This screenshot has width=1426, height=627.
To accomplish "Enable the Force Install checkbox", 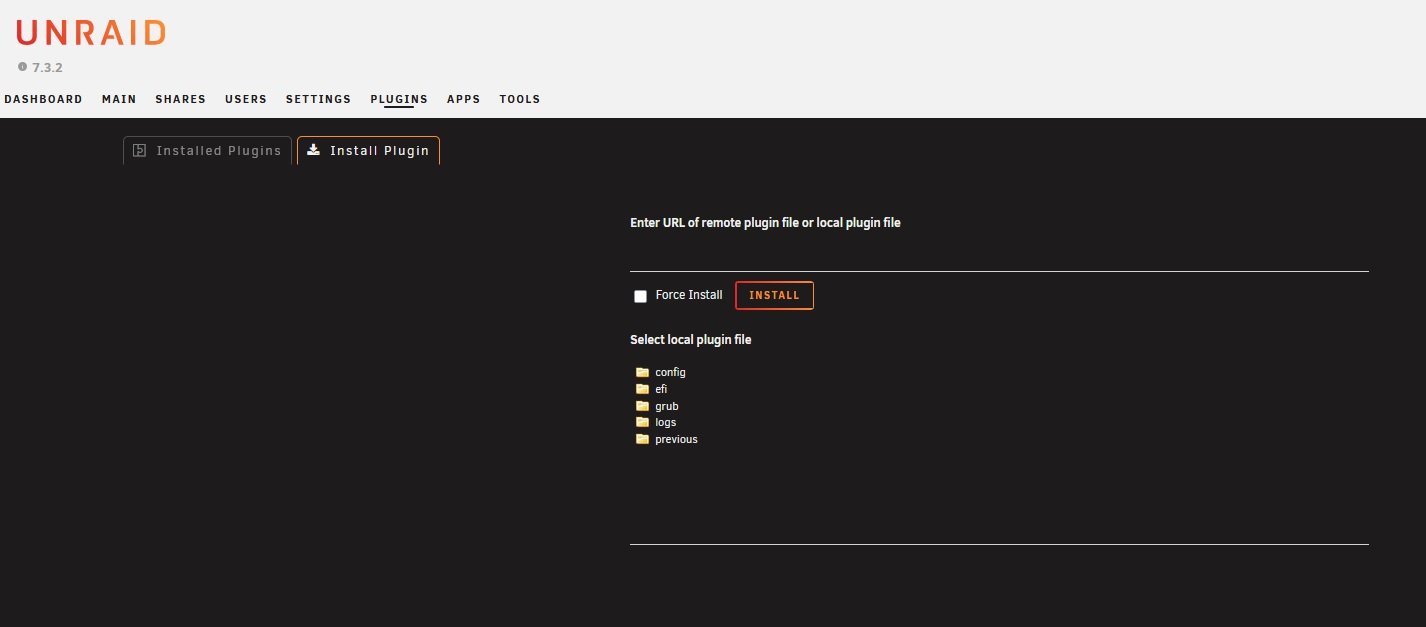I will click(x=640, y=296).
